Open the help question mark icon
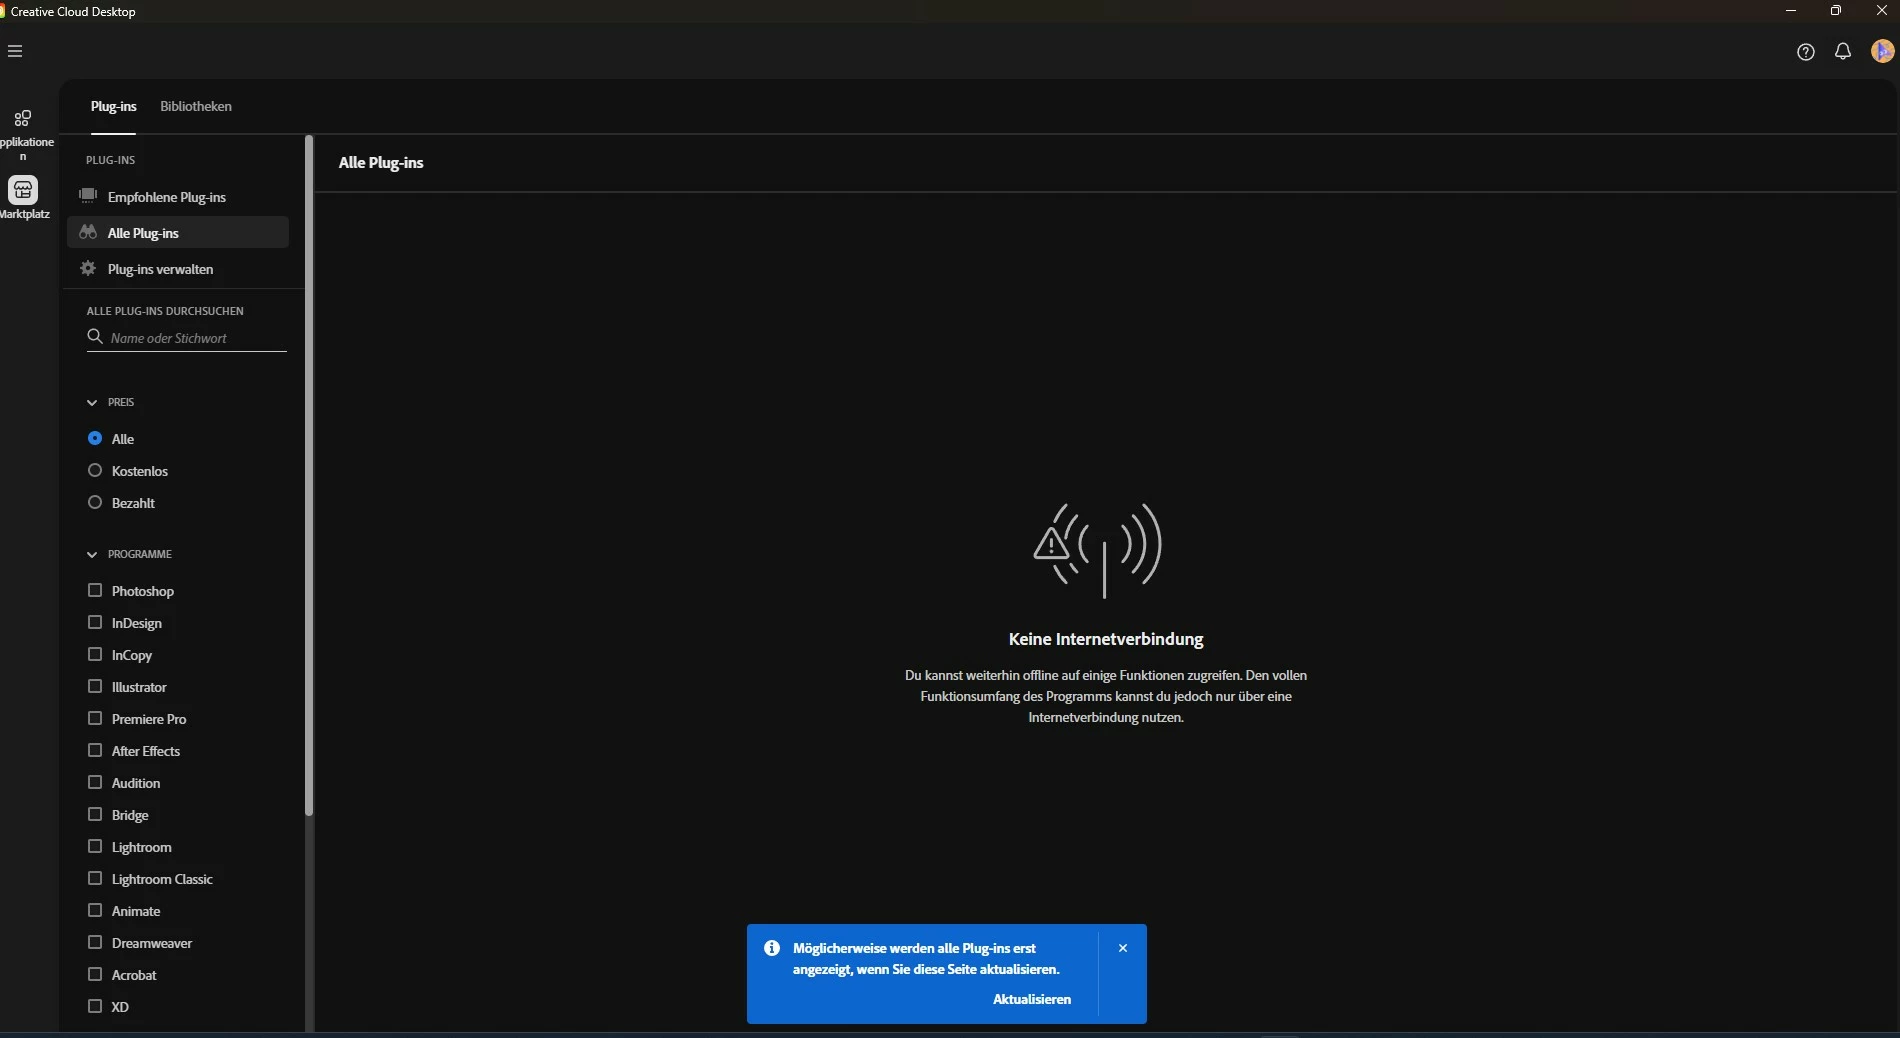The width and height of the screenshot is (1900, 1038). click(1805, 52)
